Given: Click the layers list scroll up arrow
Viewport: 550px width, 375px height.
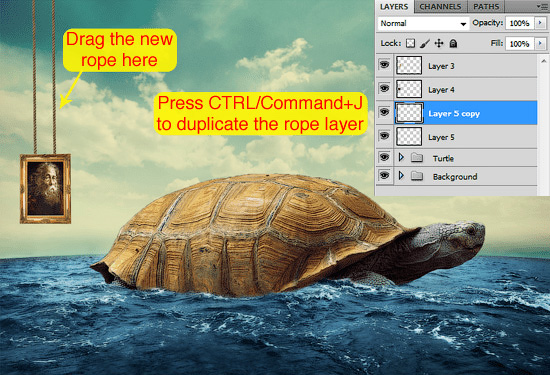Looking at the screenshot, I should [x=544, y=61].
